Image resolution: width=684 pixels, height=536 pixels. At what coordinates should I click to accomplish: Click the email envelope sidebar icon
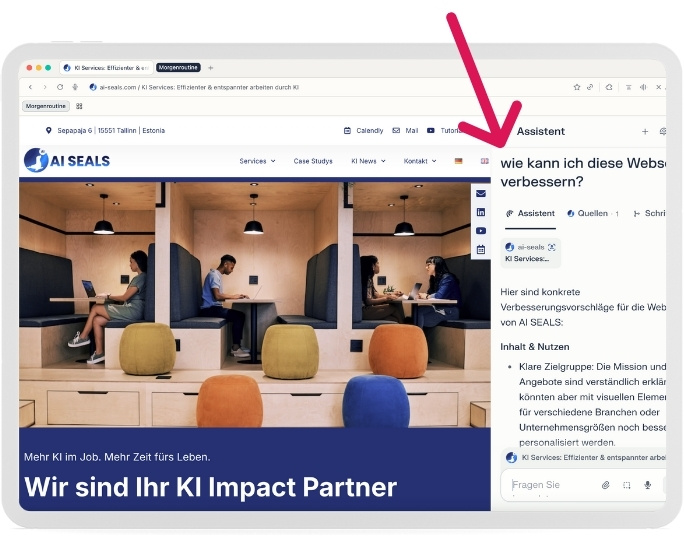(x=481, y=194)
